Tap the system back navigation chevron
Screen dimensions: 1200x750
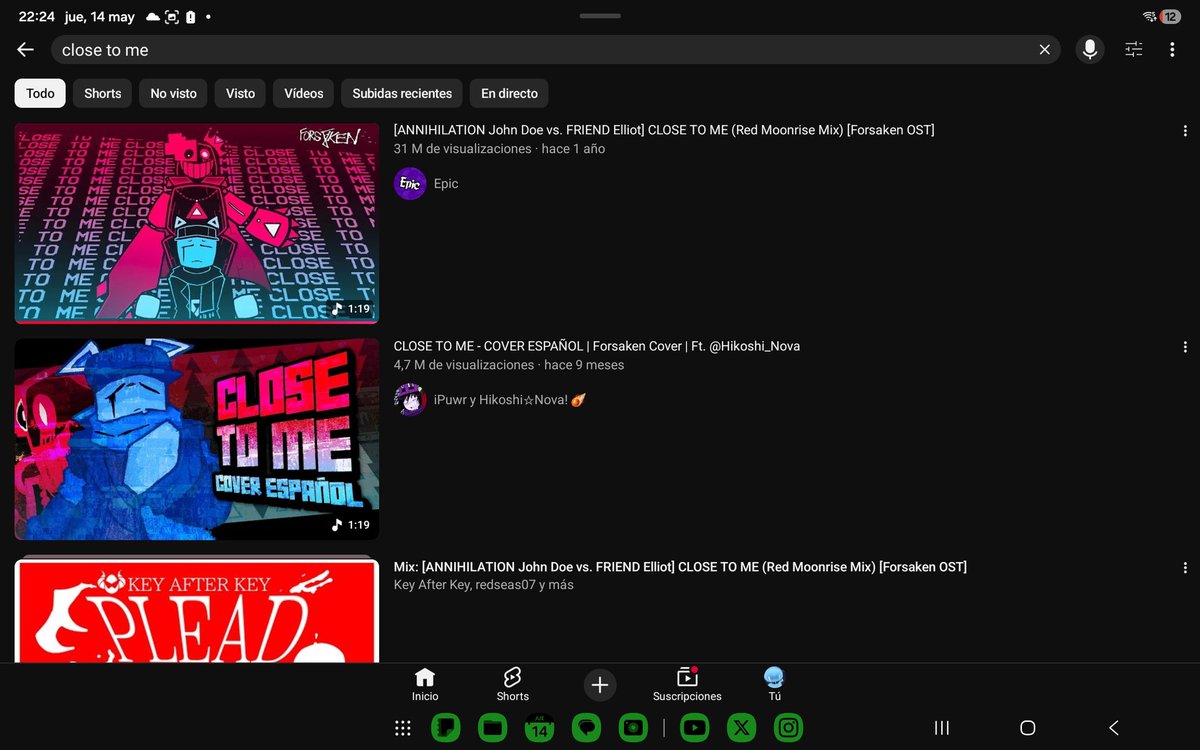tap(1113, 728)
